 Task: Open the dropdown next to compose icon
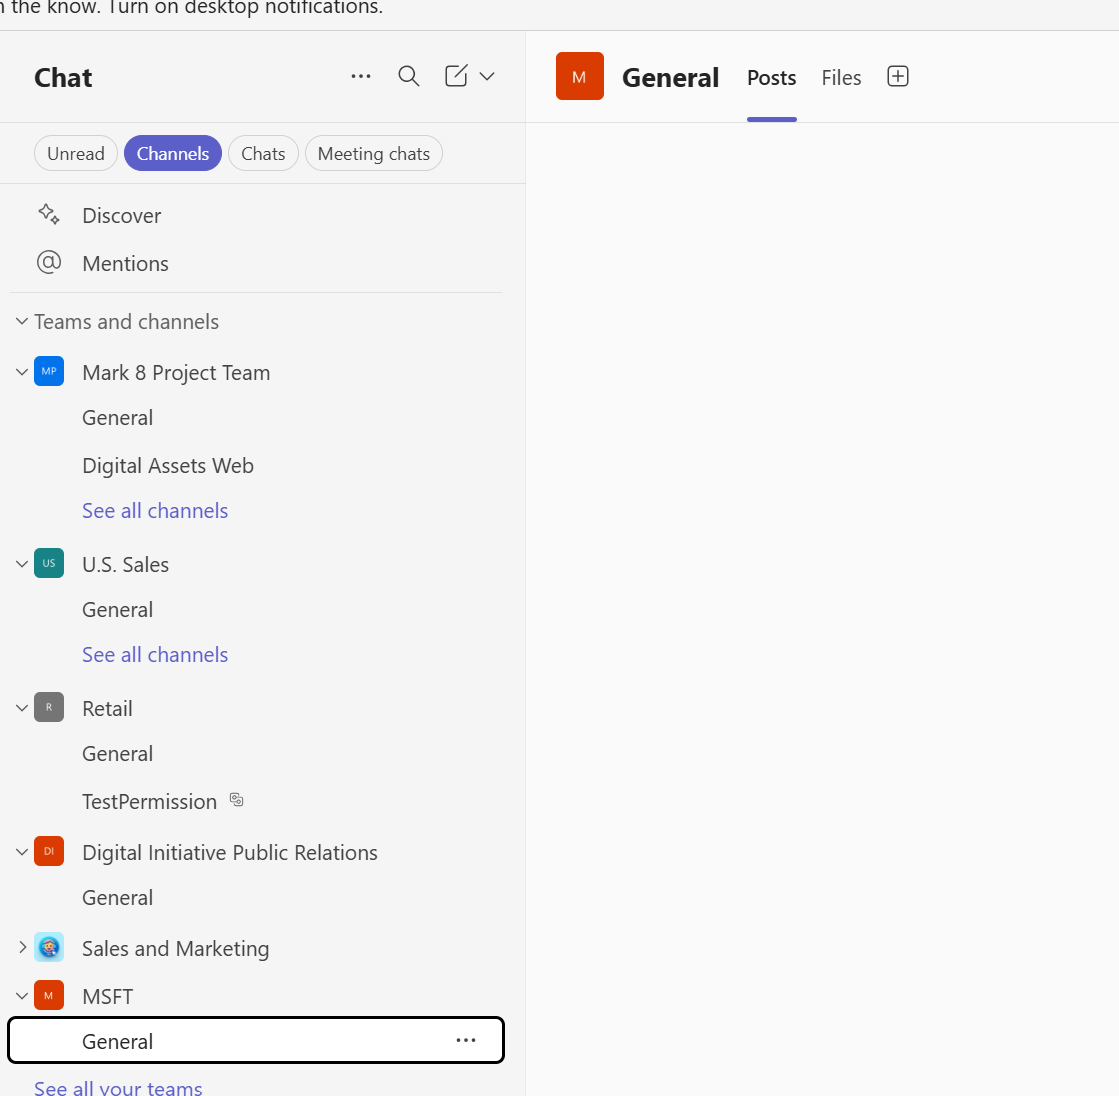tap(487, 76)
